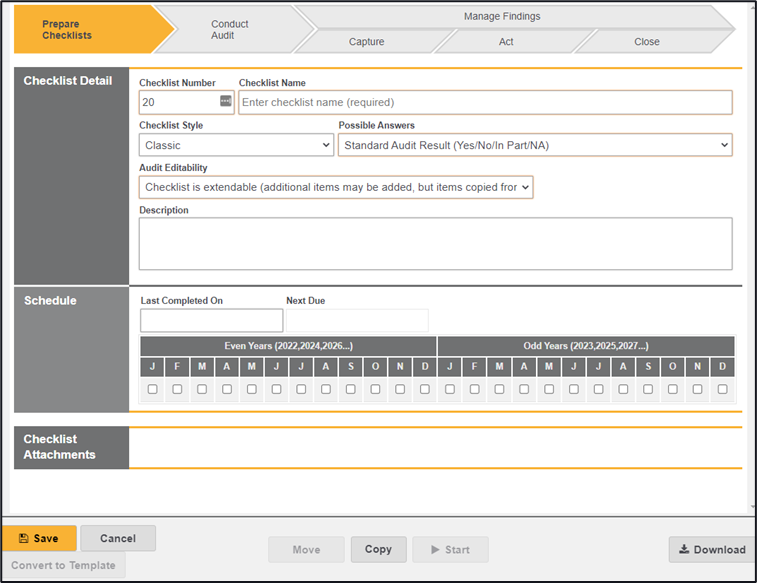Click the Save button with disk icon
Image resolution: width=757 pixels, height=583 pixels.
pos(39,538)
